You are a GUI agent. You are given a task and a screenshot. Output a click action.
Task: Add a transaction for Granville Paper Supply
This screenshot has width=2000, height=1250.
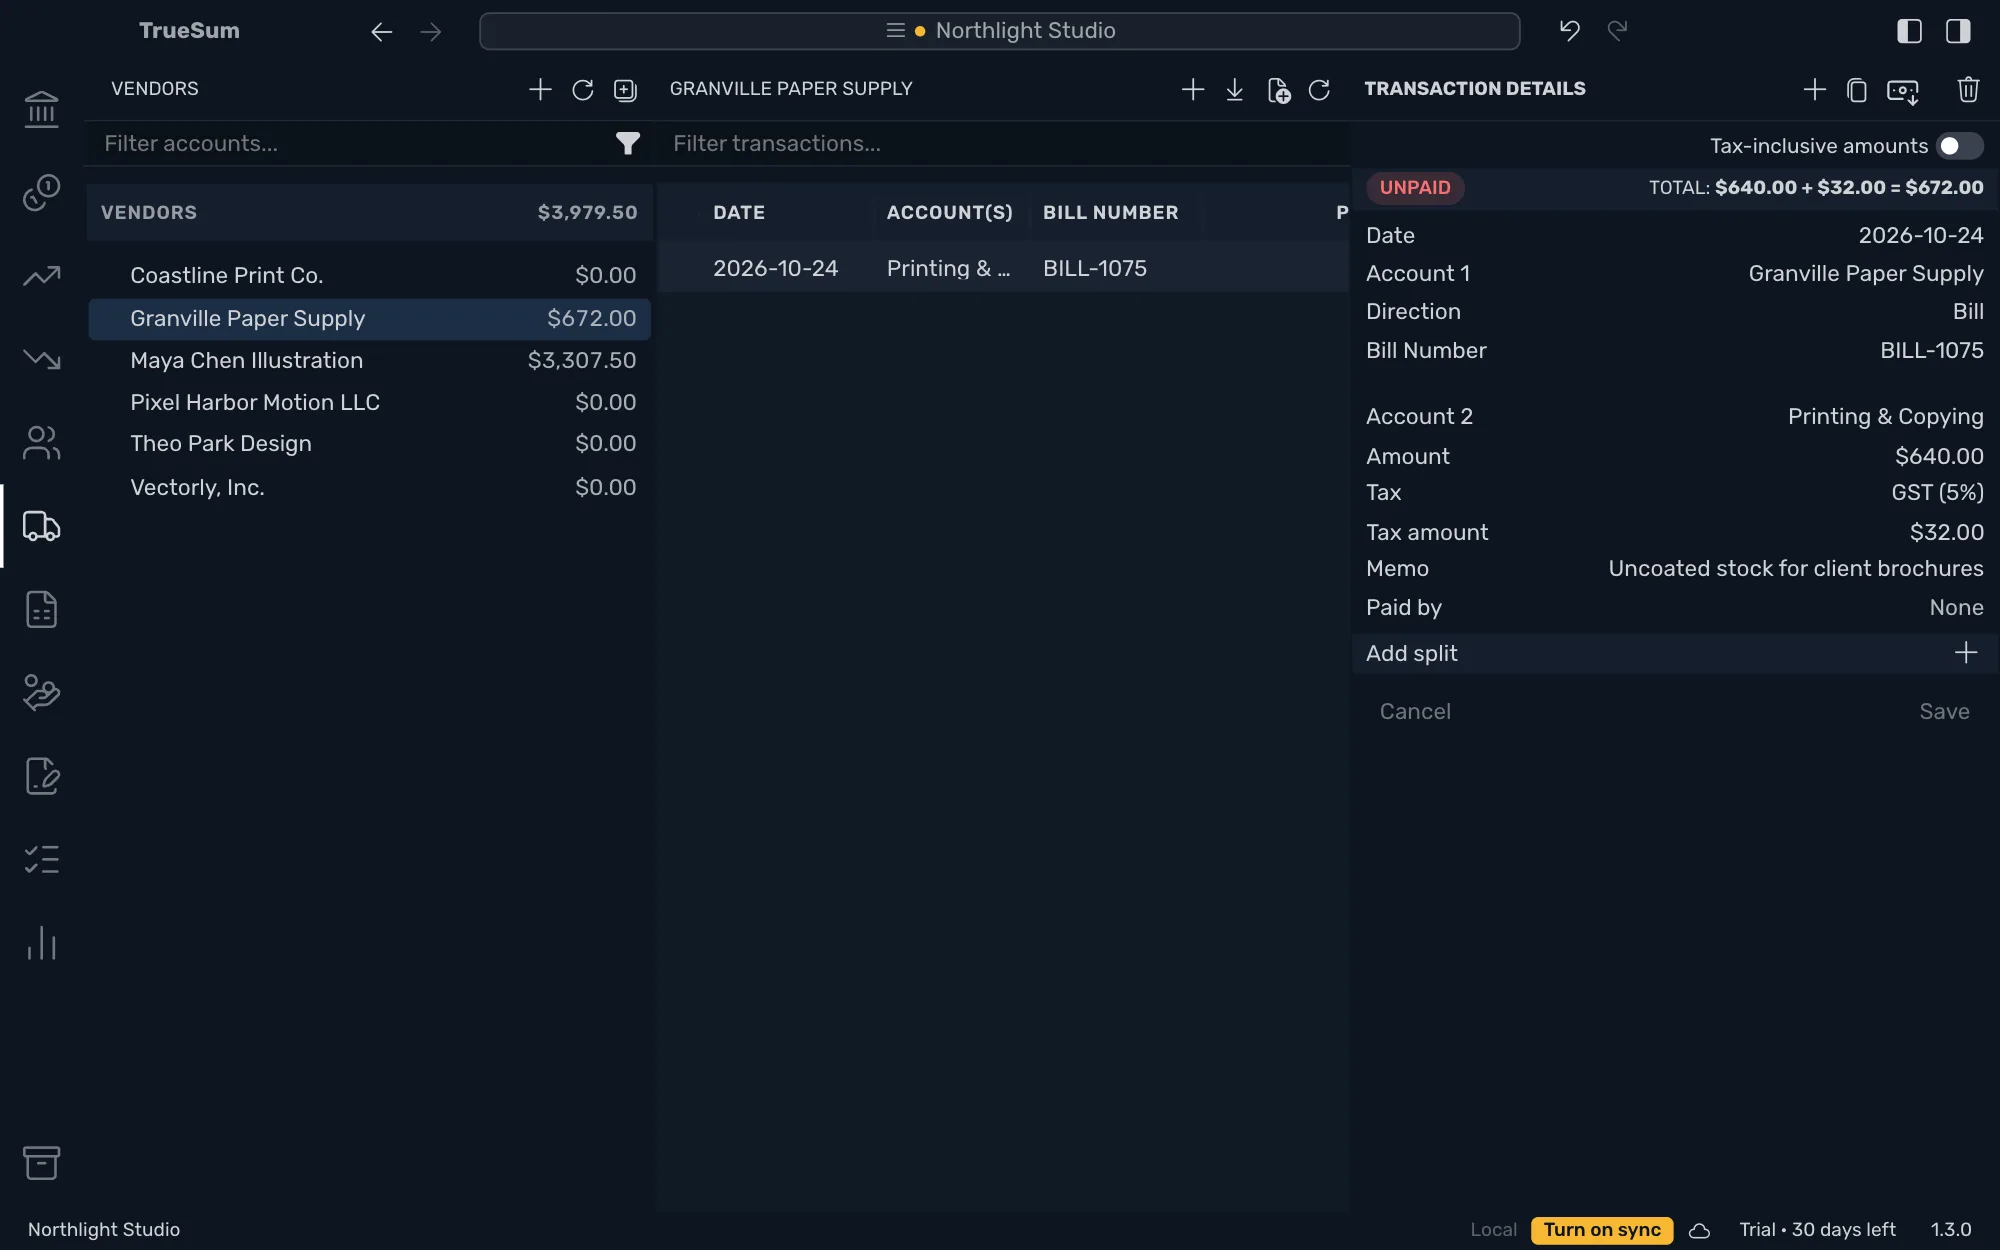tap(1192, 89)
